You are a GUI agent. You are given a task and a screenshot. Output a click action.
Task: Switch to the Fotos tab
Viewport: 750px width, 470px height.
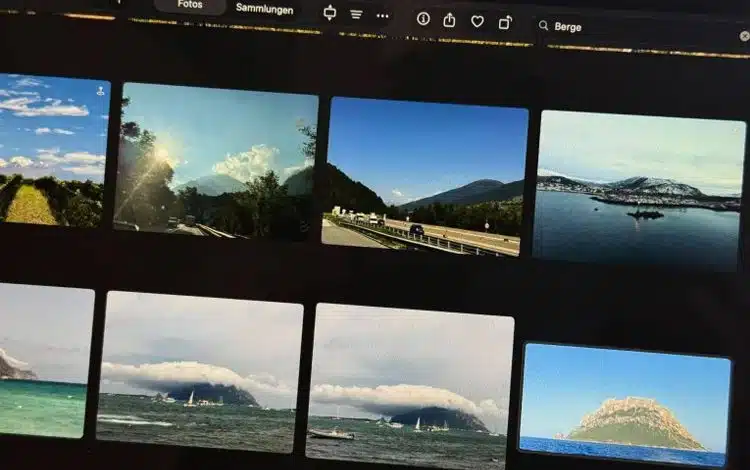coord(190,5)
